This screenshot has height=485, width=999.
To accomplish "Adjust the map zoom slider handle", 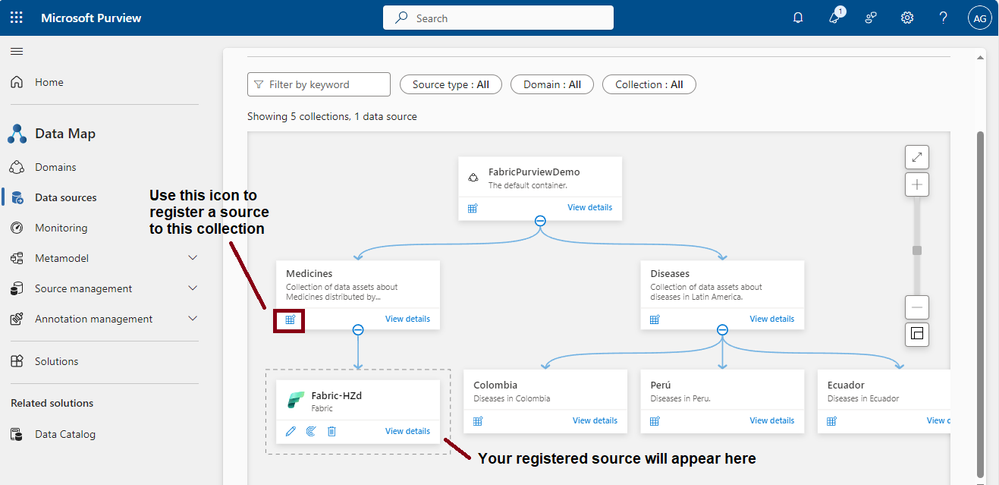I will point(917,250).
